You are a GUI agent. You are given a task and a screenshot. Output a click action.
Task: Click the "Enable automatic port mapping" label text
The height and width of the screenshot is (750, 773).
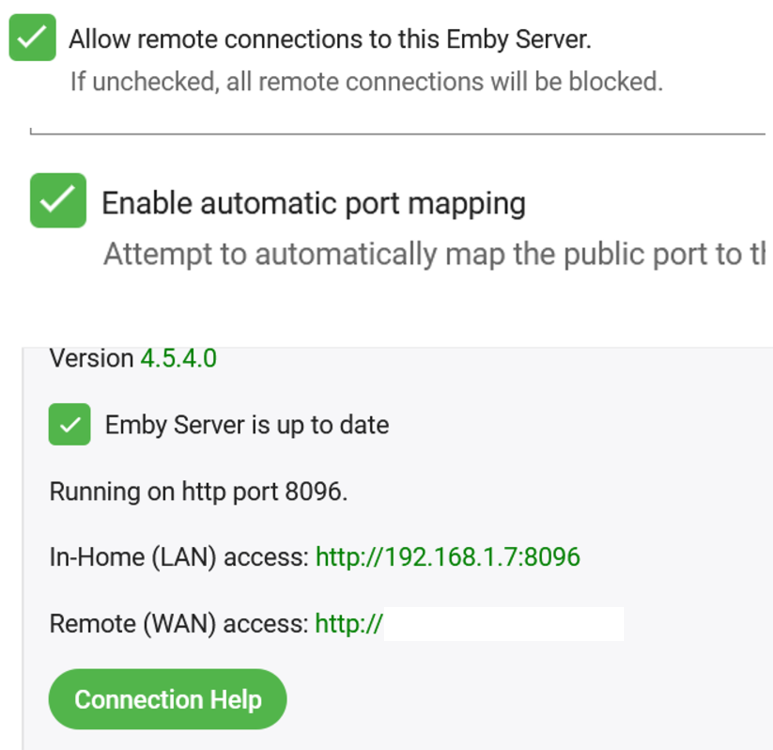pyautogui.click(x=313, y=203)
